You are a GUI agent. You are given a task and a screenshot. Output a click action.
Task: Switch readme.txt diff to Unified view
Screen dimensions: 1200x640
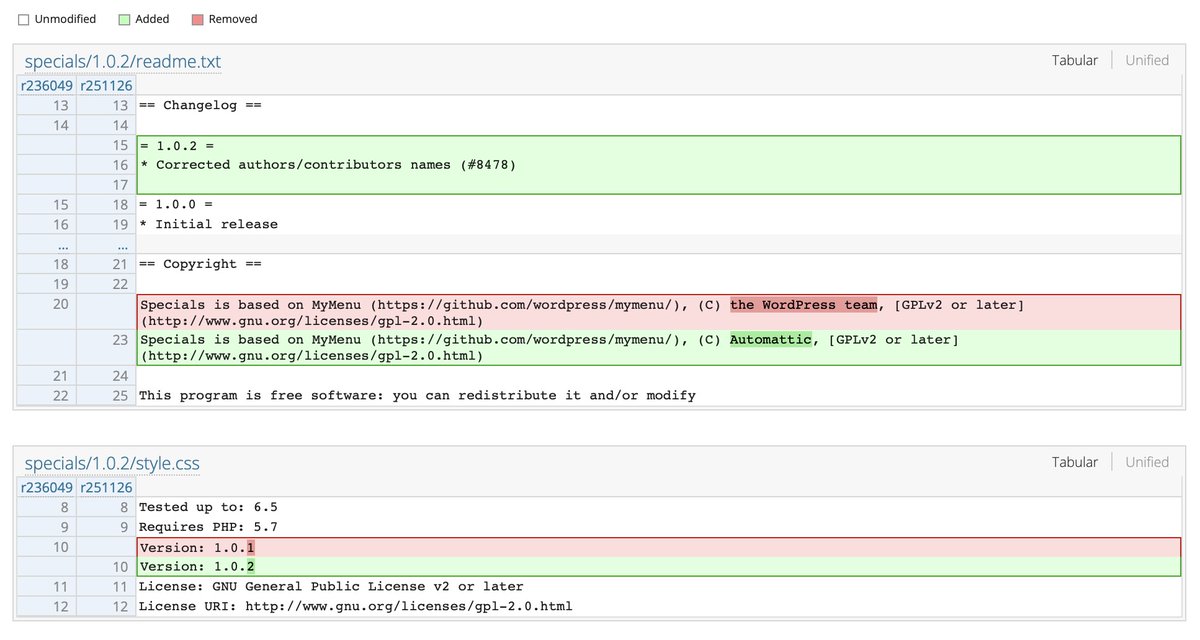coord(1147,60)
